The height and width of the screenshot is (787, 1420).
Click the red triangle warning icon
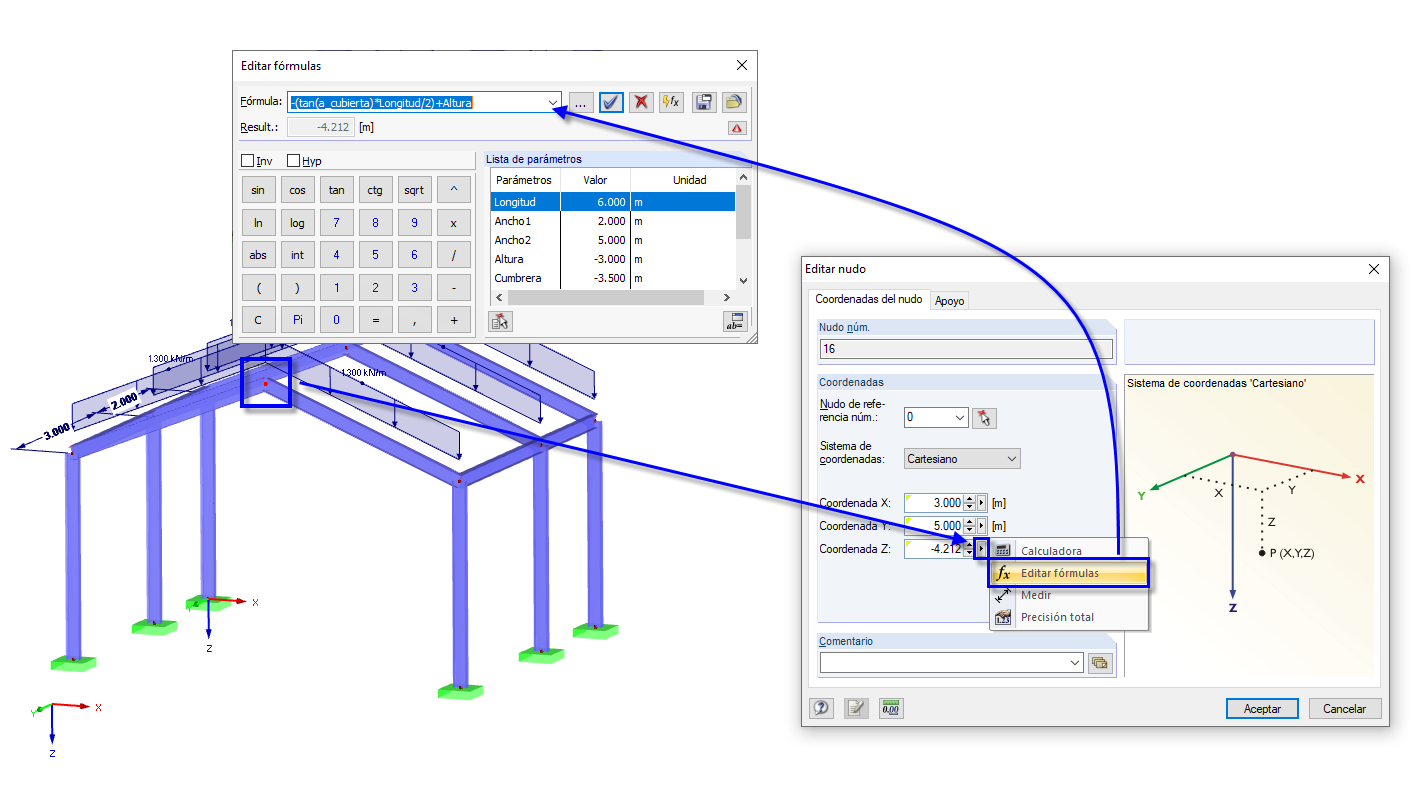736,128
